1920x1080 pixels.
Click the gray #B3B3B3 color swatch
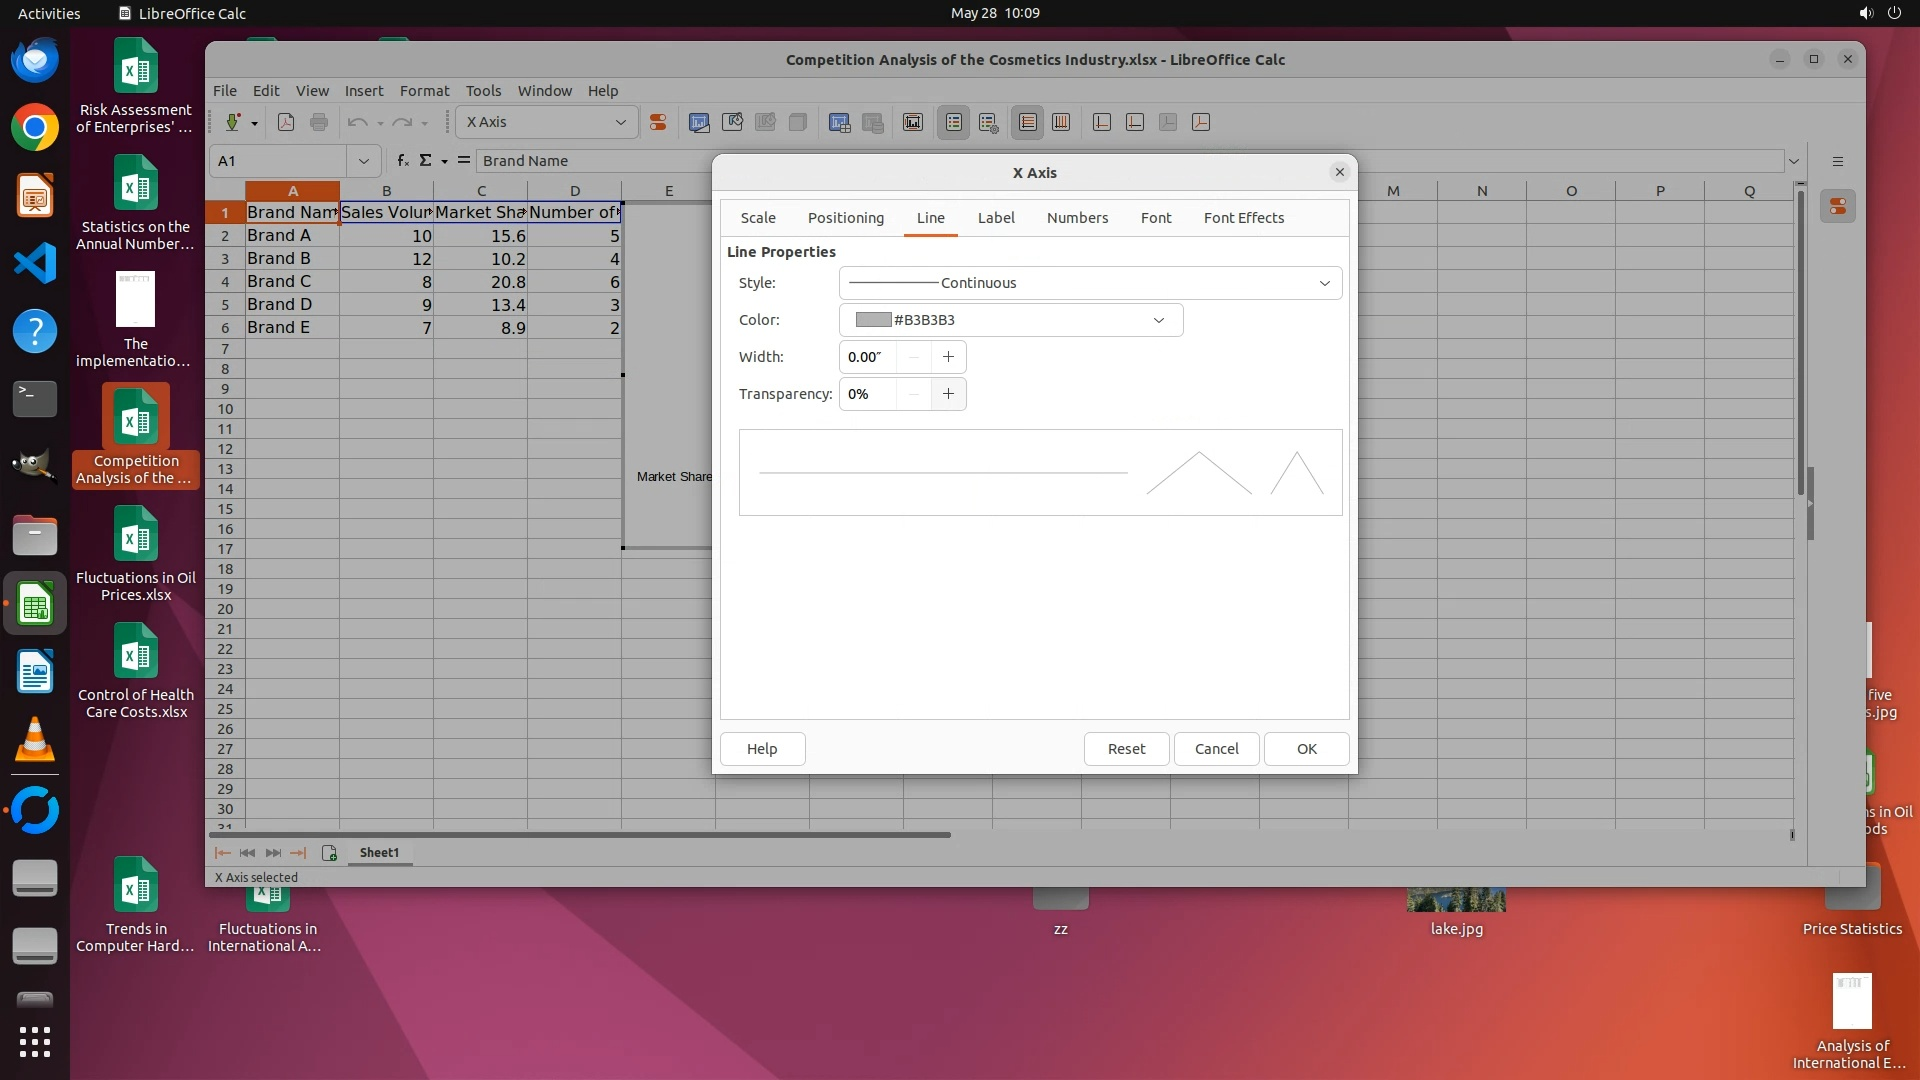click(873, 320)
